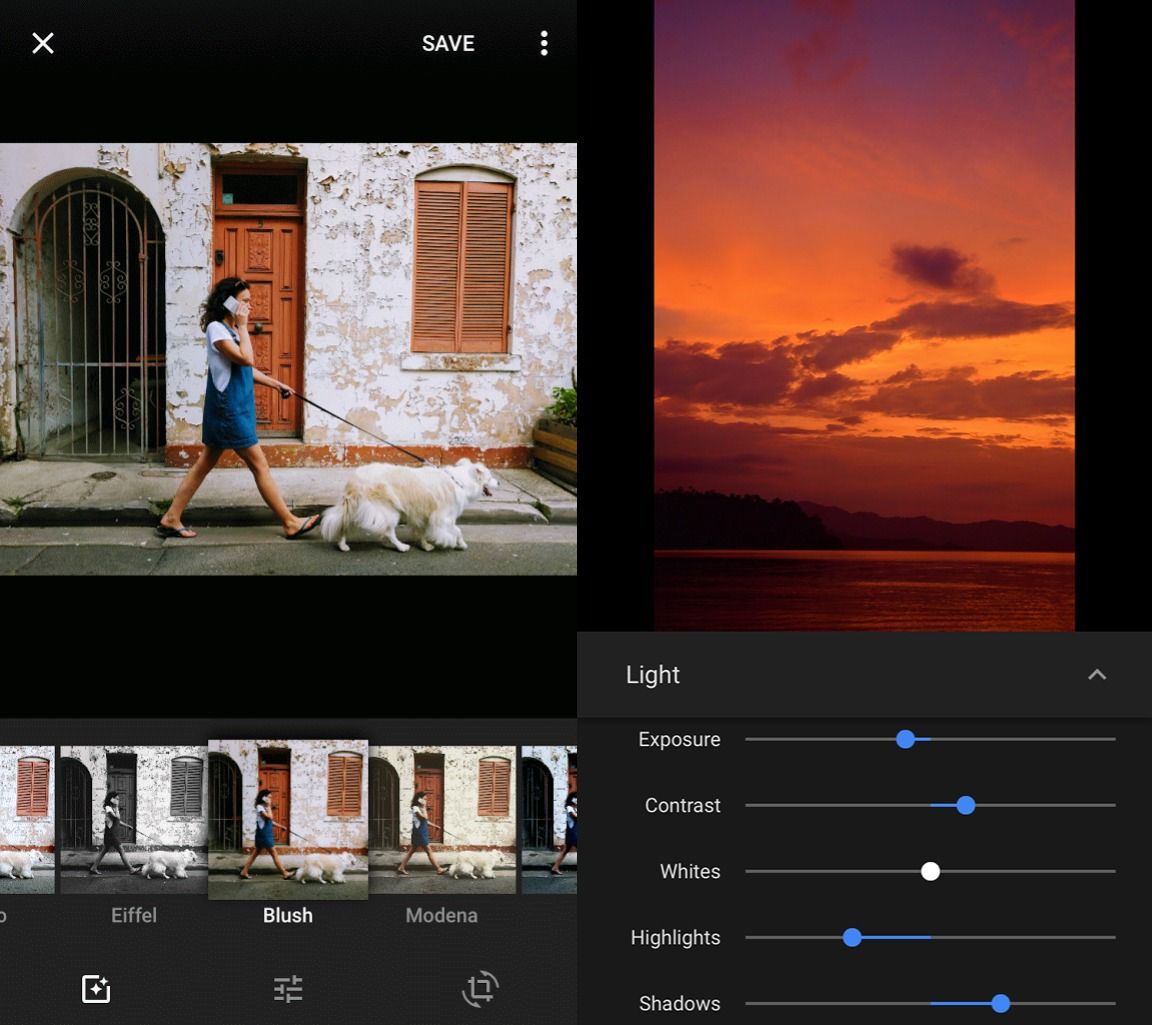Screen dimensions: 1152x1025
Task: Close the photo editor with X icon
Action: (43, 43)
